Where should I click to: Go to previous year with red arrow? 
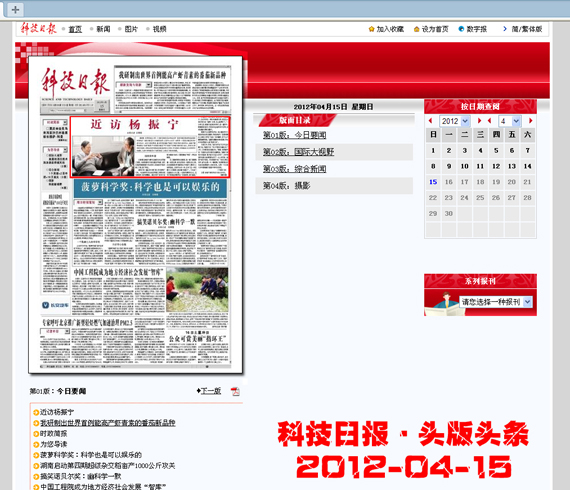[x=430, y=121]
